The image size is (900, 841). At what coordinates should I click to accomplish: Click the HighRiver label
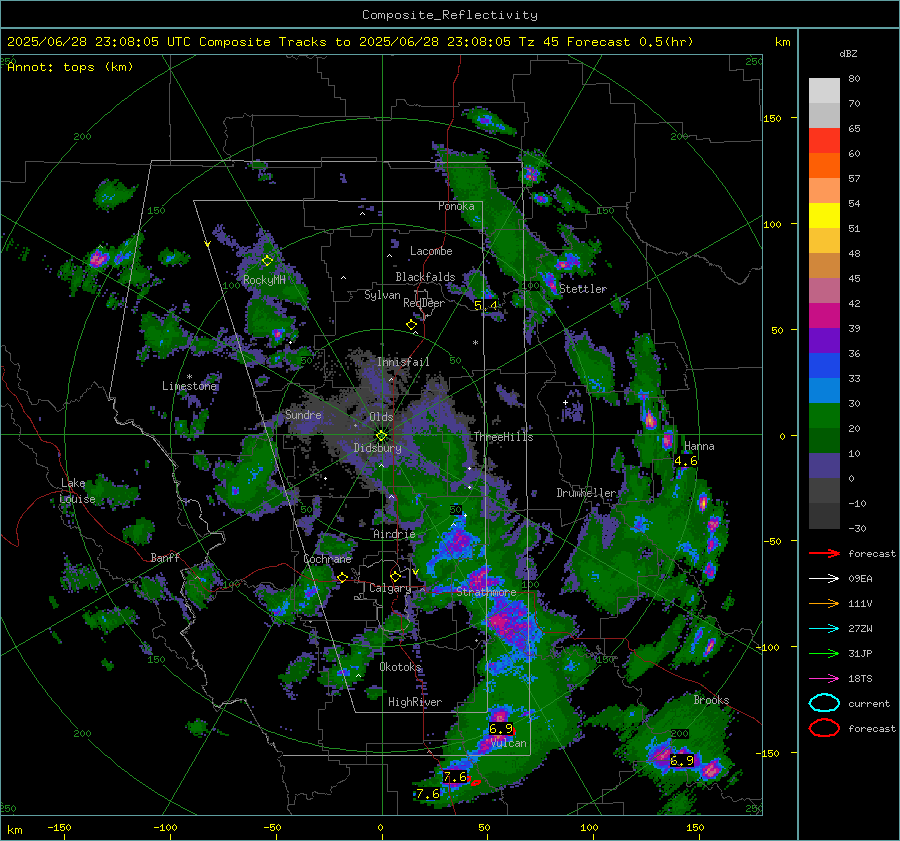[415, 702]
